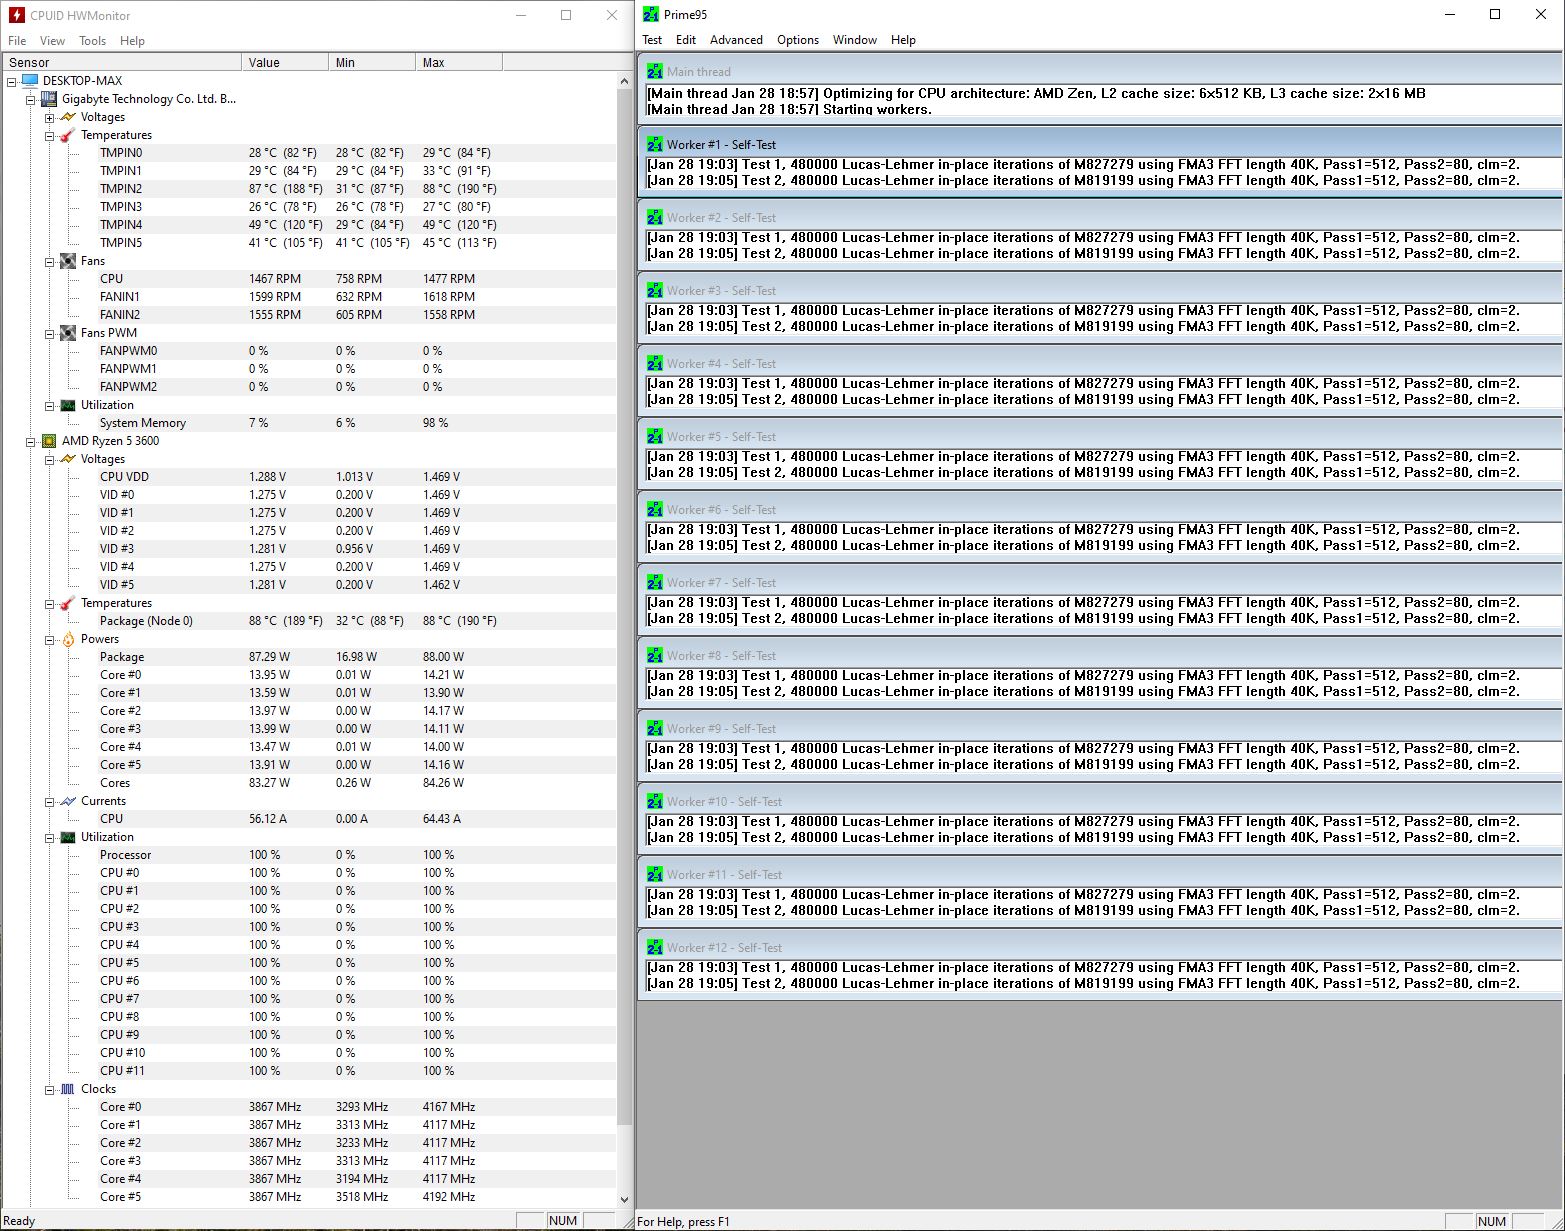Click the Max column header
Screen dimensions: 1565x1231
point(459,62)
